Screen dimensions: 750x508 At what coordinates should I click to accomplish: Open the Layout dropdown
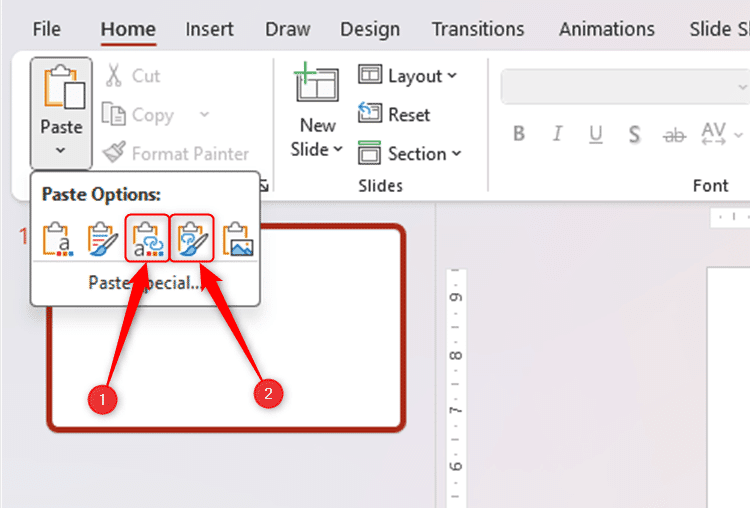tap(408, 76)
